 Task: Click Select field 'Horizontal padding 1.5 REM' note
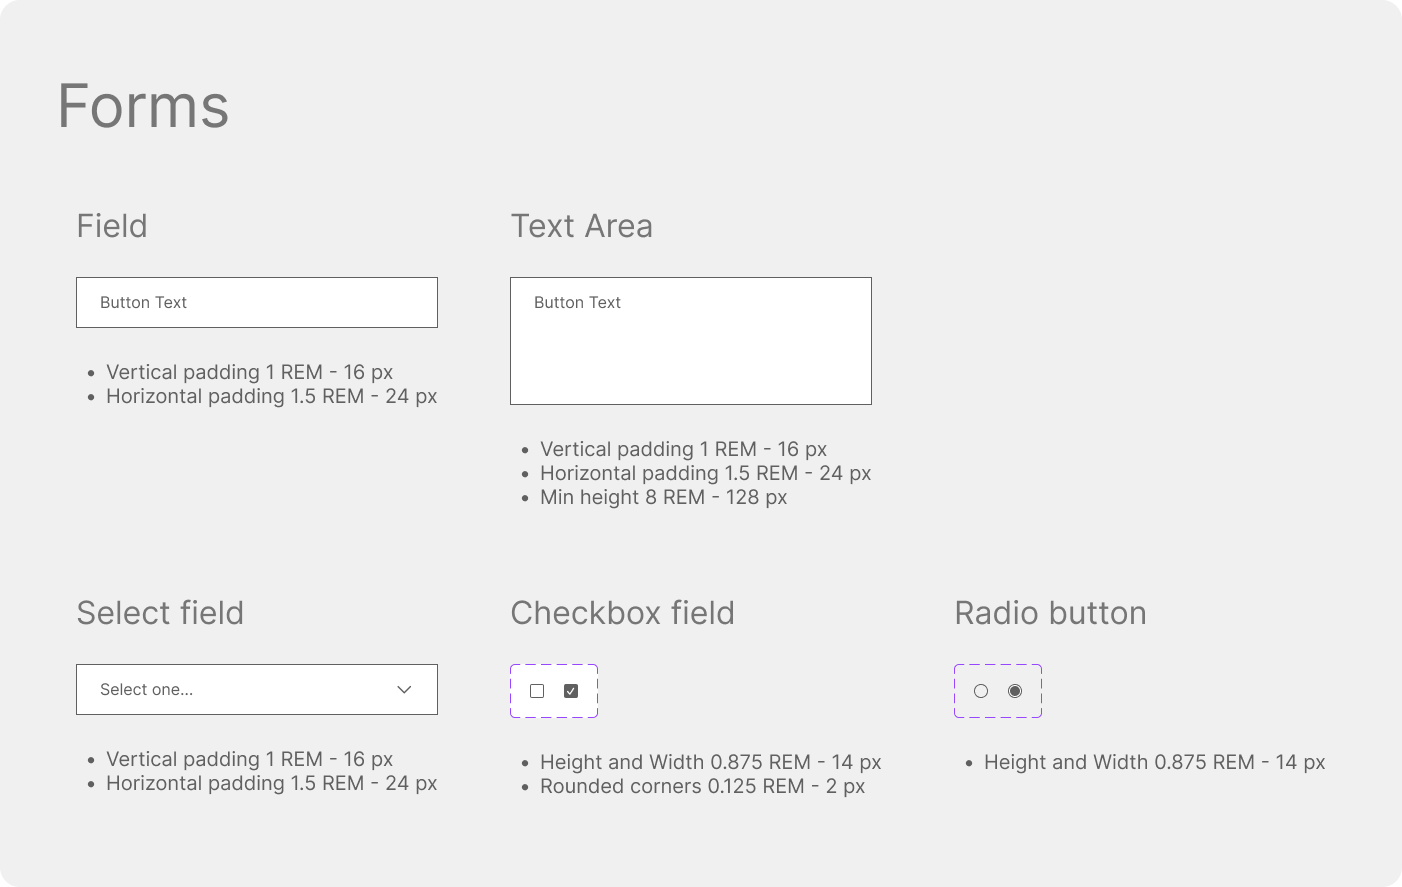272,783
